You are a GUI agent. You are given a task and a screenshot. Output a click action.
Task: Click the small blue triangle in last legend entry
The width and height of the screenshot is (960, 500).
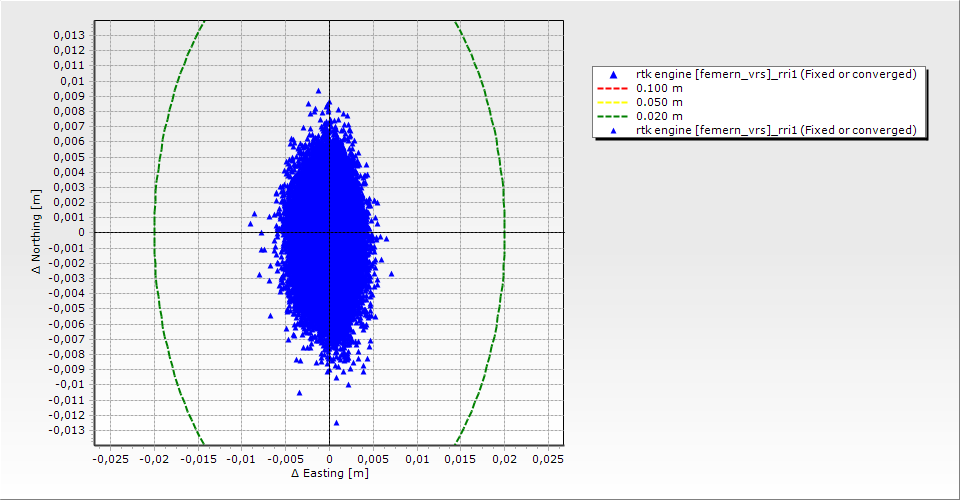pyautogui.click(x=613, y=130)
